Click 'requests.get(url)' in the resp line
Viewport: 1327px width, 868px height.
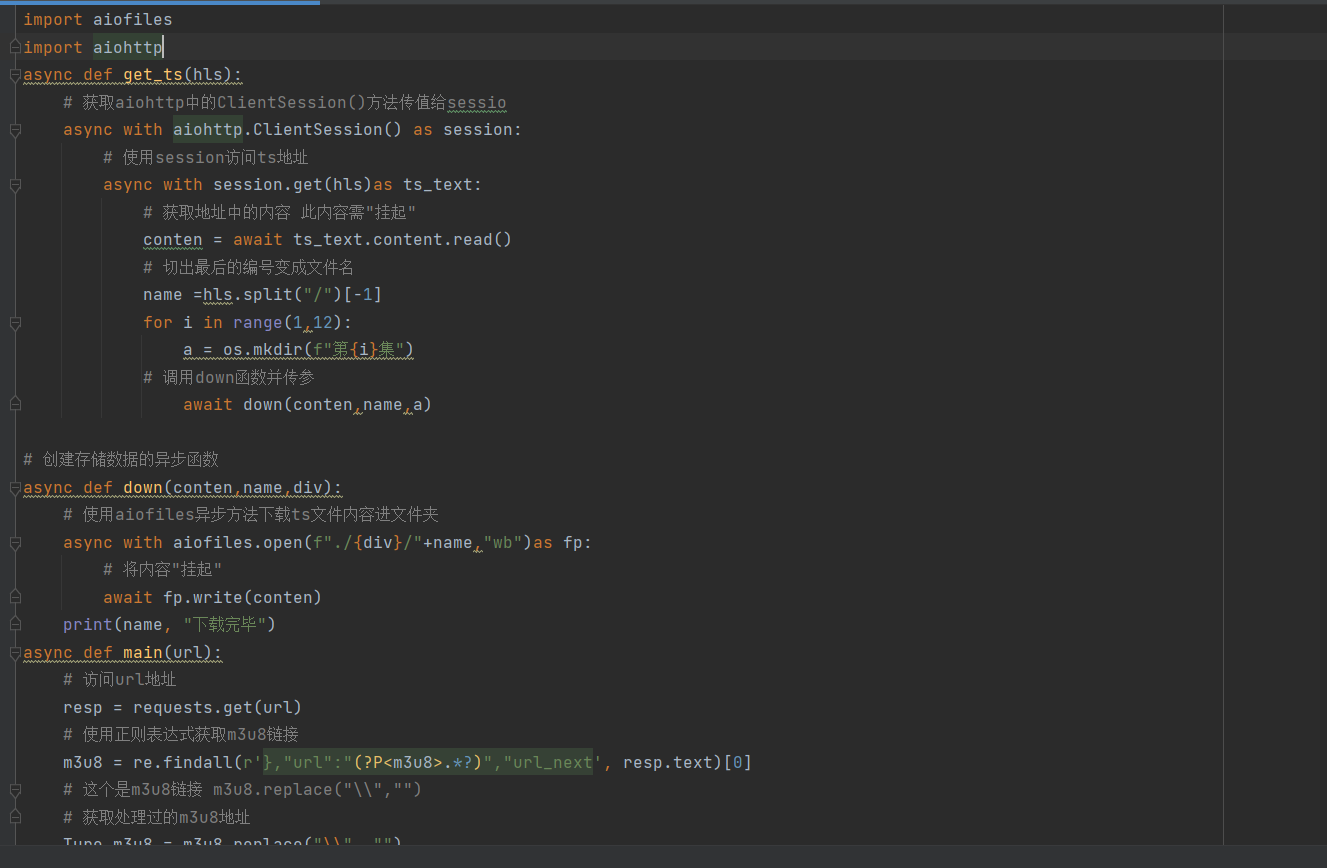(x=217, y=708)
